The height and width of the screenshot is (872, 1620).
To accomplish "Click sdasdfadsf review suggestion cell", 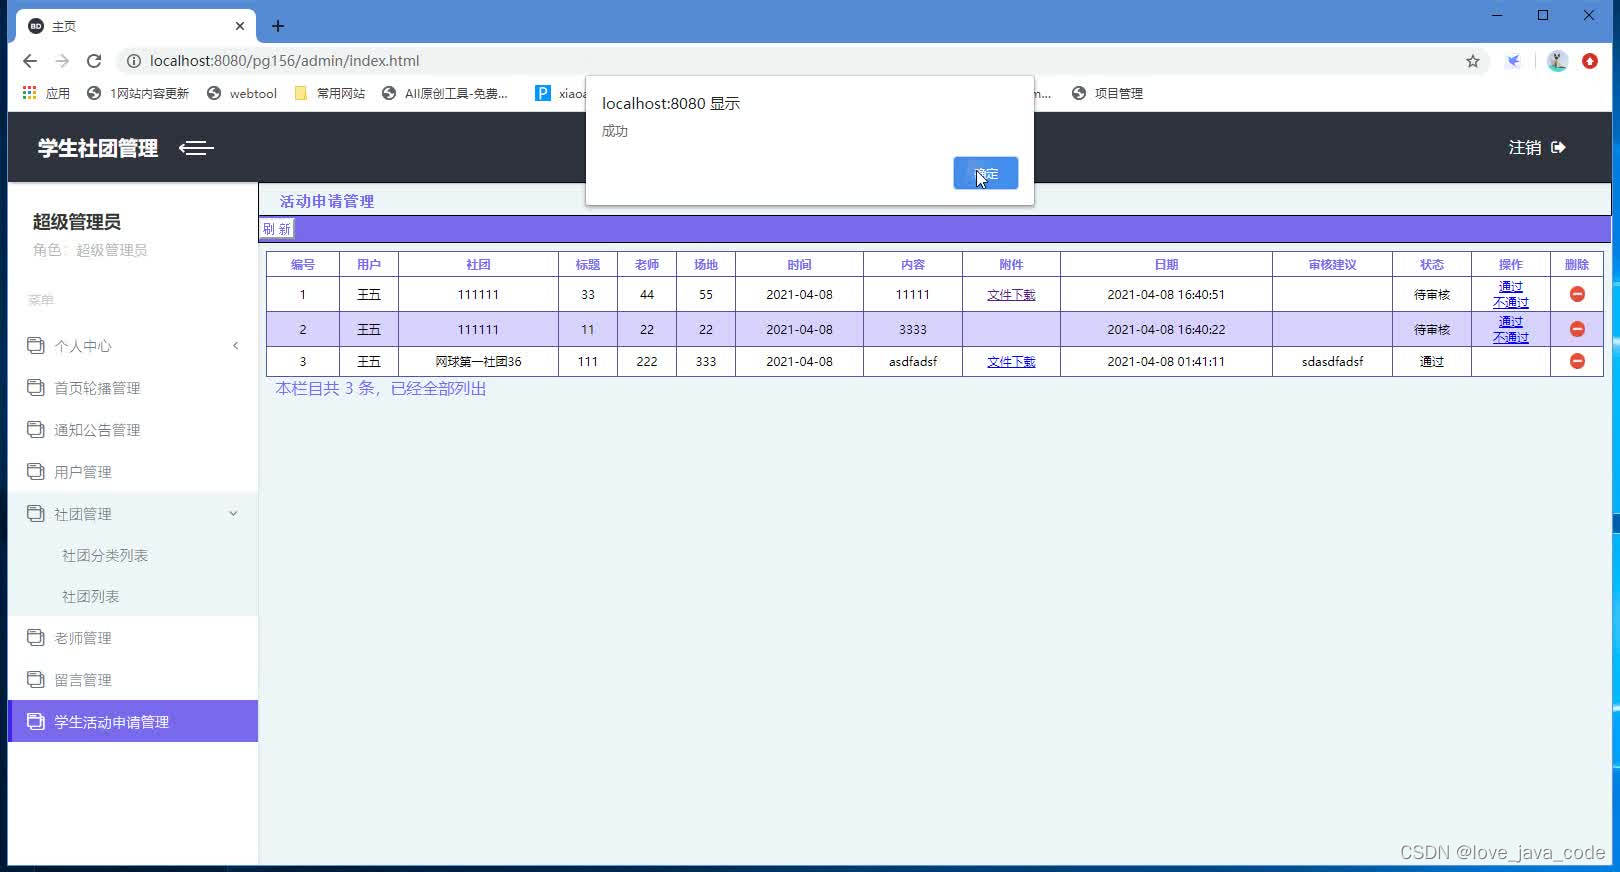I will [1332, 362].
